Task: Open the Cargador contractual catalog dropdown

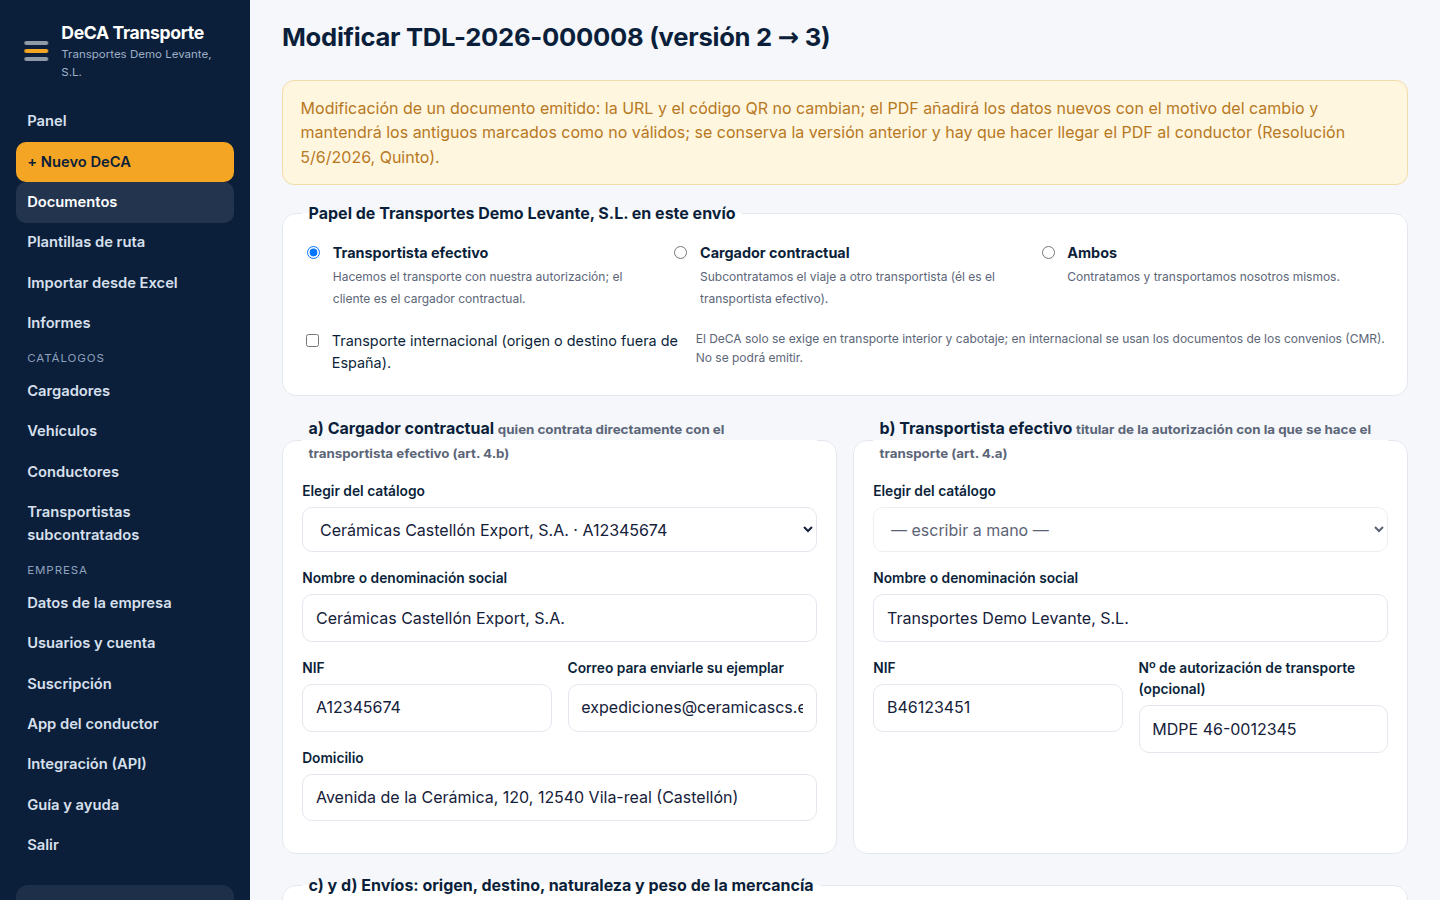Action: (559, 530)
